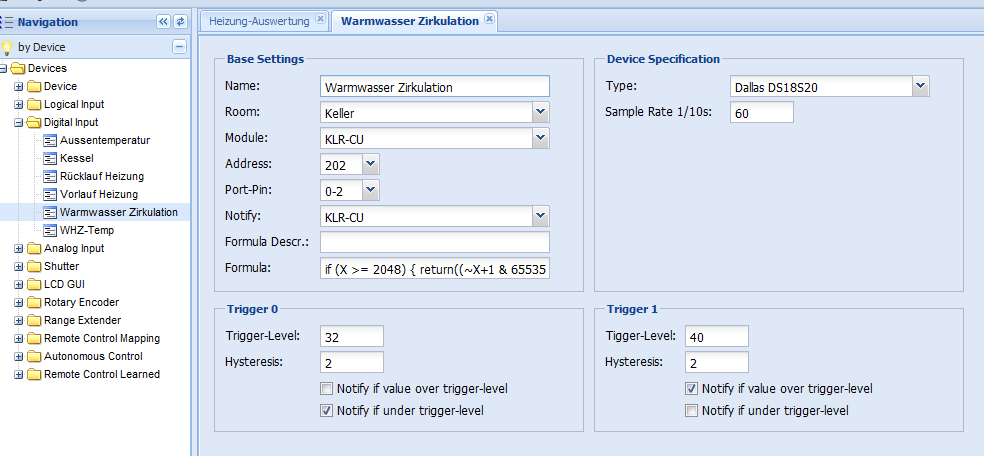
Task: Click the refresh icon in Navigation header
Action: click(x=180, y=22)
